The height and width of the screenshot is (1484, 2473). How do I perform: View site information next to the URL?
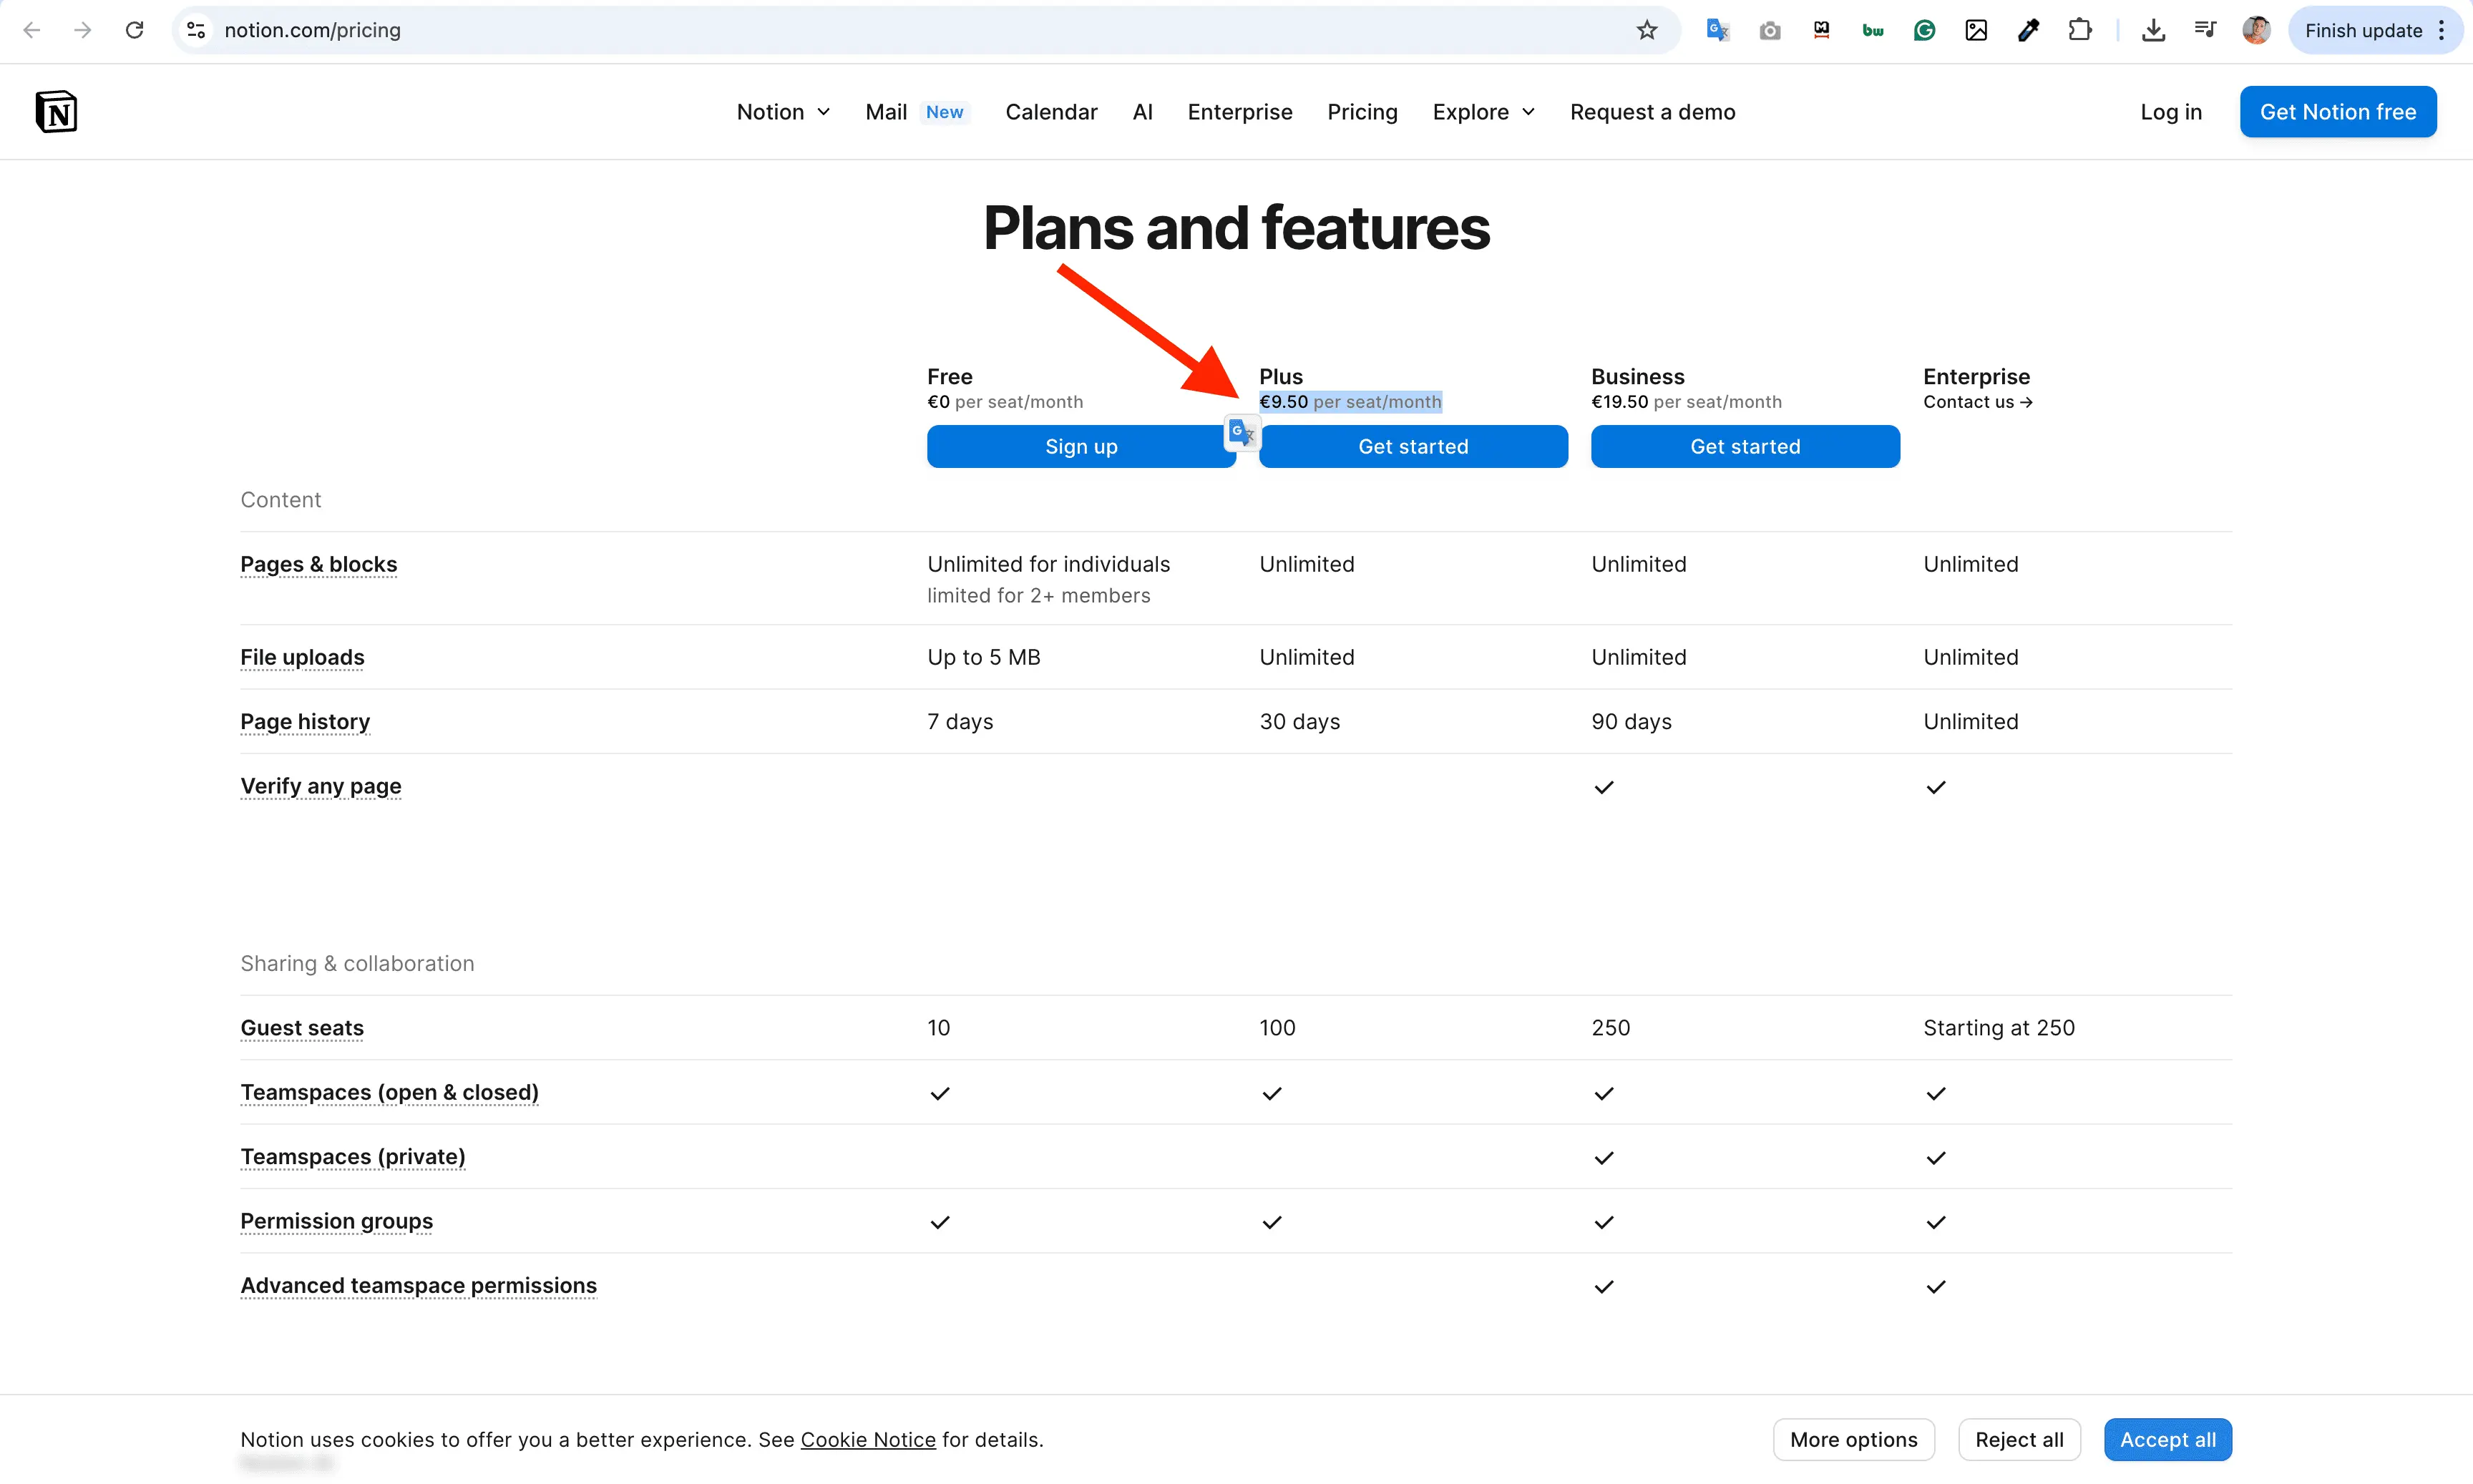[197, 30]
